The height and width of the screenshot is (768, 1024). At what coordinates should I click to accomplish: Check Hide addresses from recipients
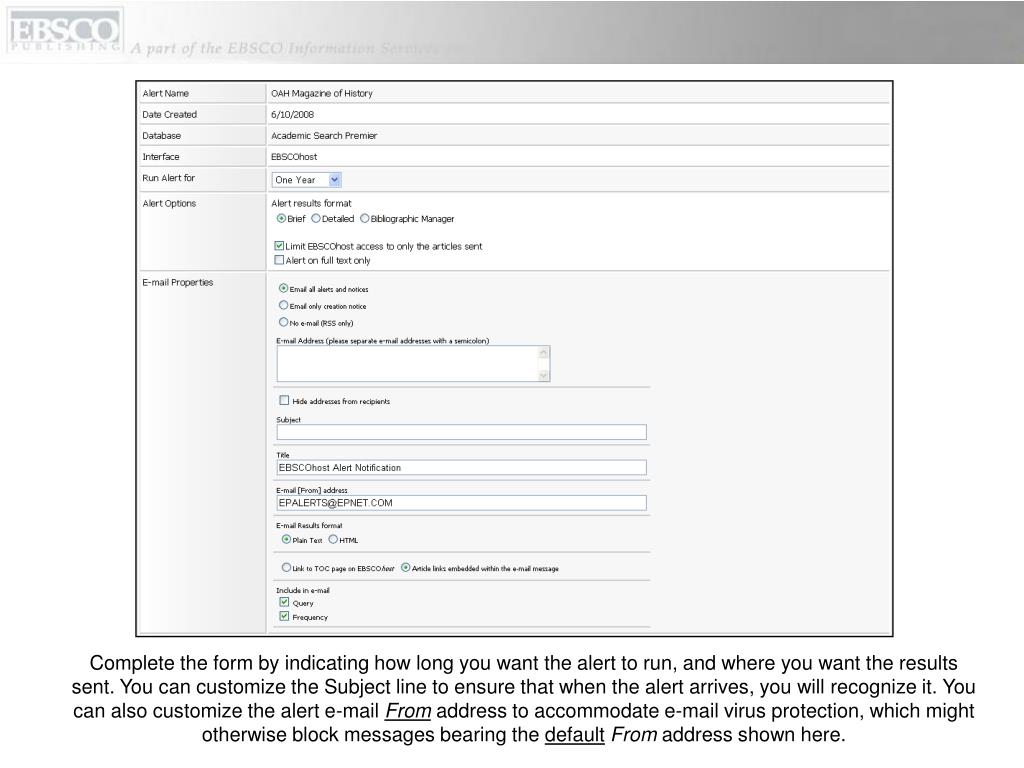click(x=284, y=400)
